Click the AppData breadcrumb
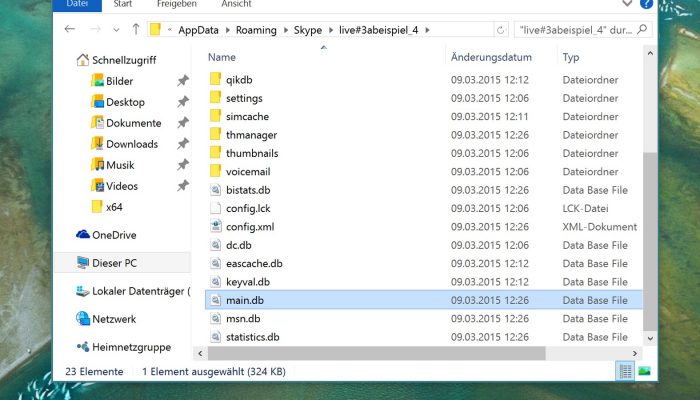Viewport: 700px width, 400px height. coord(198,30)
